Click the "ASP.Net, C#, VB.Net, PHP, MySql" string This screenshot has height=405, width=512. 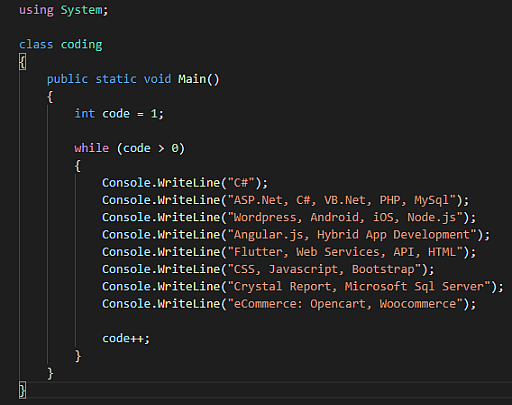click(341, 200)
